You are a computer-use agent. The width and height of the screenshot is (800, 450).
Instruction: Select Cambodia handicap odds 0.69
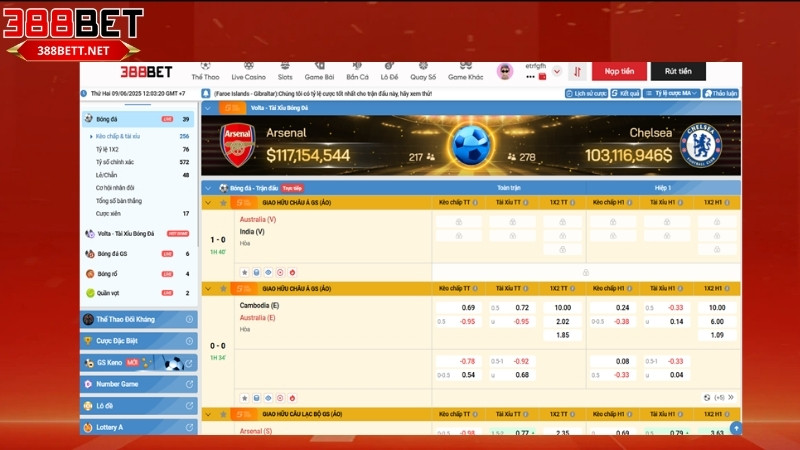click(458, 308)
